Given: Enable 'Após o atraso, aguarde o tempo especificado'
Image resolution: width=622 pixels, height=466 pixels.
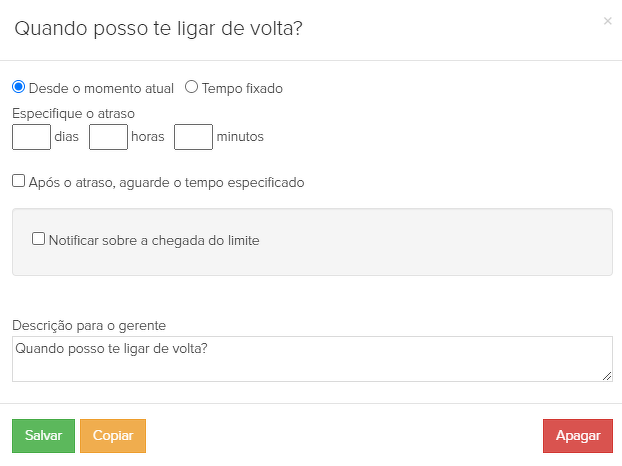Looking at the screenshot, I should (x=18, y=181).
